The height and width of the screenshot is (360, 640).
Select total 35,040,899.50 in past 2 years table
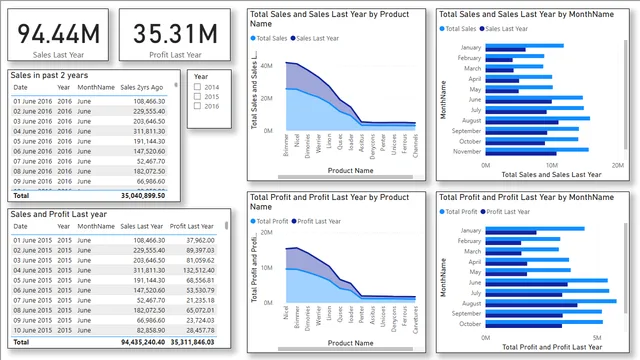click(143, 196)
